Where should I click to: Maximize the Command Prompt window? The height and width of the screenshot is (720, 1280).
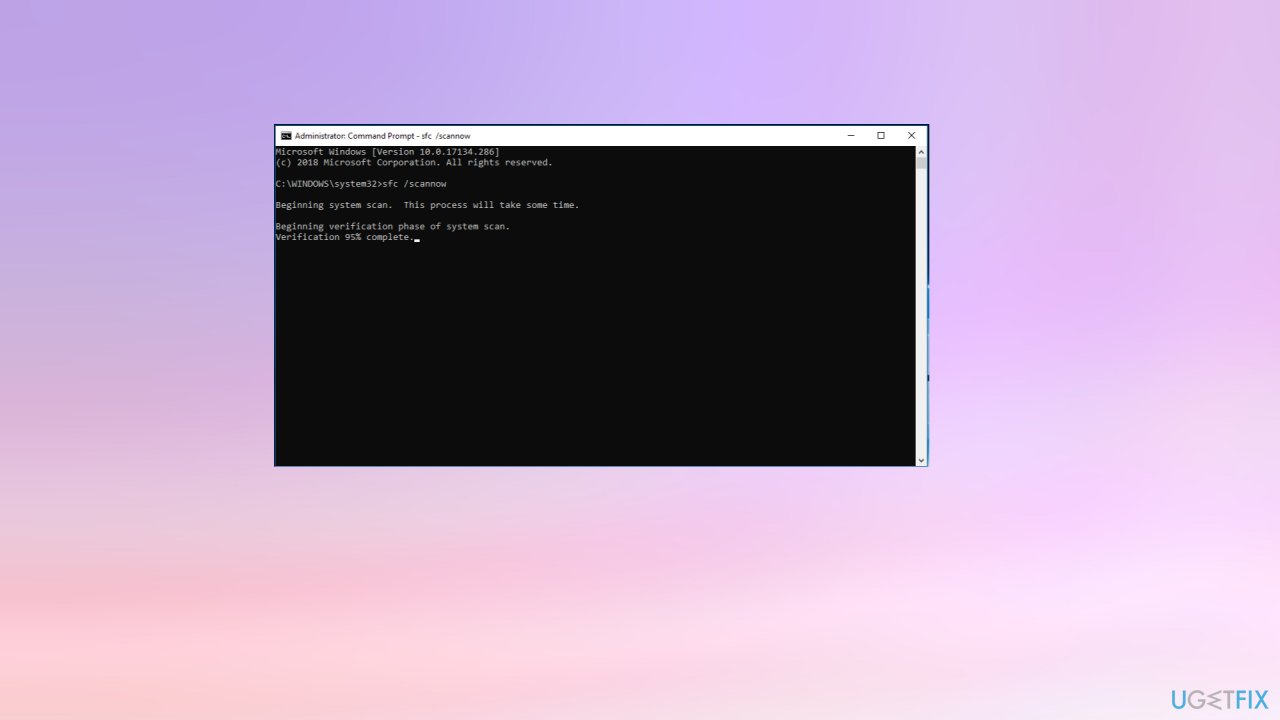click(881, 136)
